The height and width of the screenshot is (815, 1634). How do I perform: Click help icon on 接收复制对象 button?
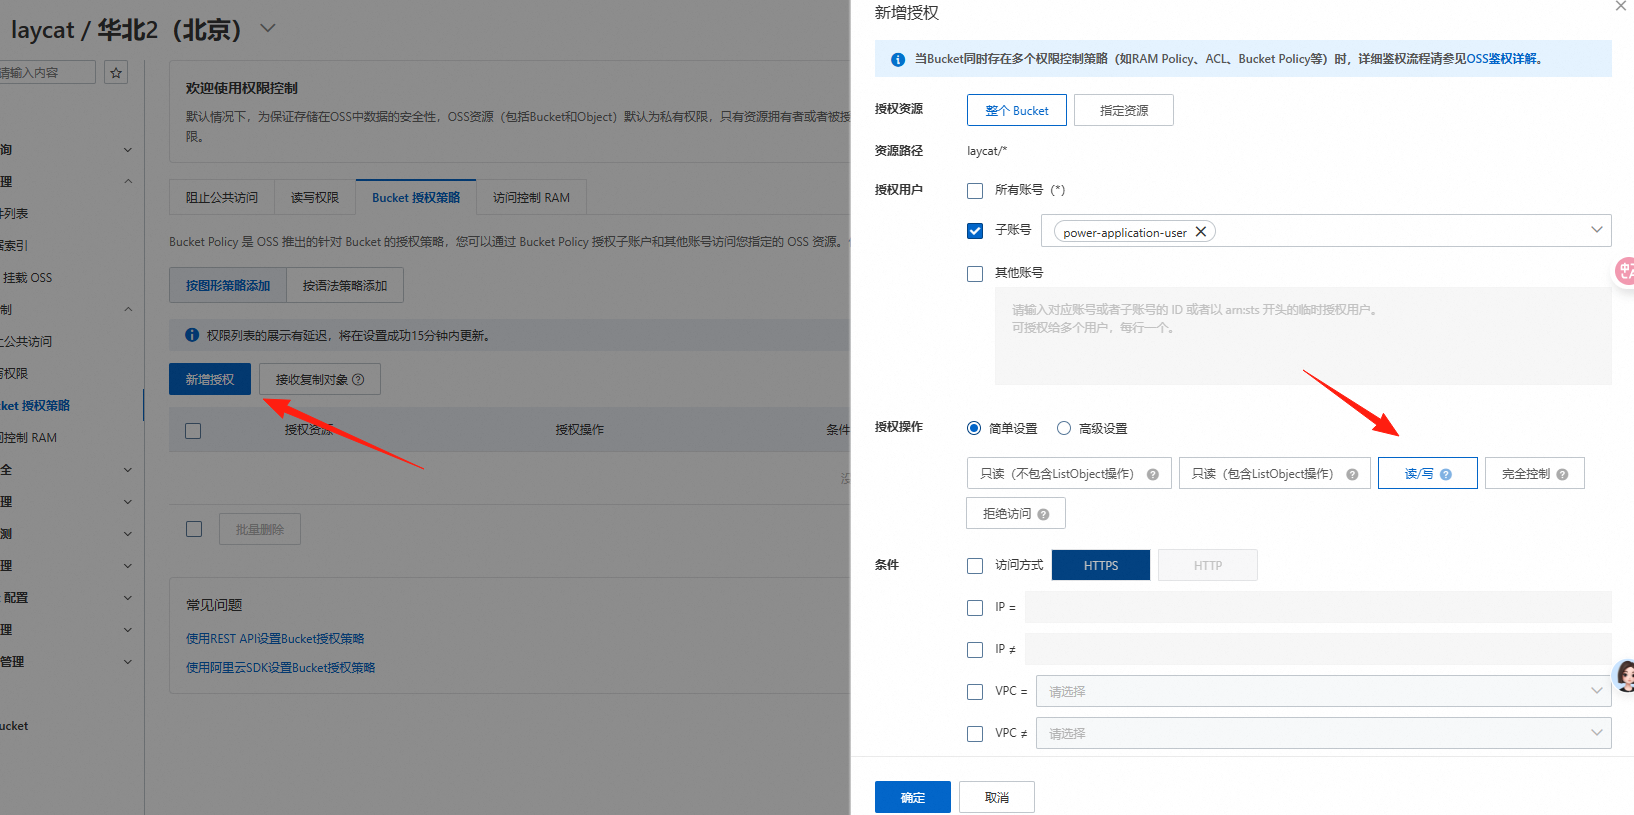359,380
